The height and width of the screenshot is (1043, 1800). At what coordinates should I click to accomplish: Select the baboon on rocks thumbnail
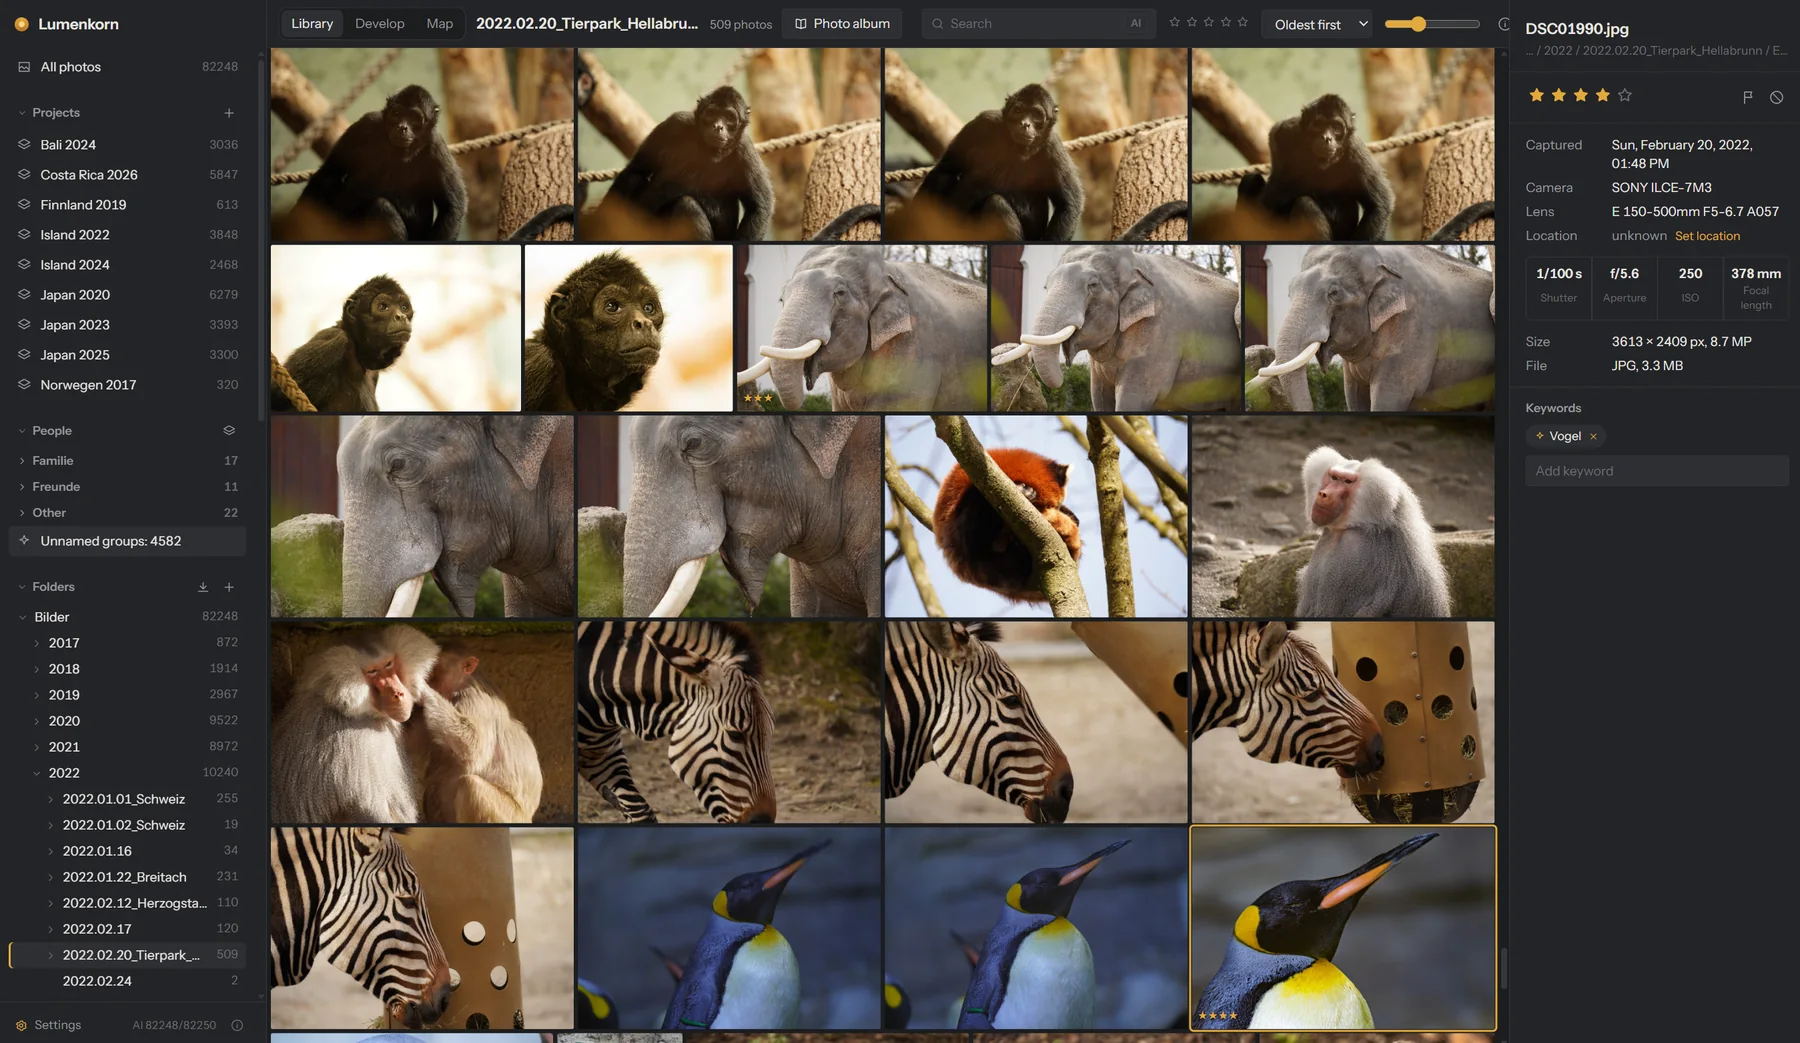pyautogui.click(x=1343, y=517)
